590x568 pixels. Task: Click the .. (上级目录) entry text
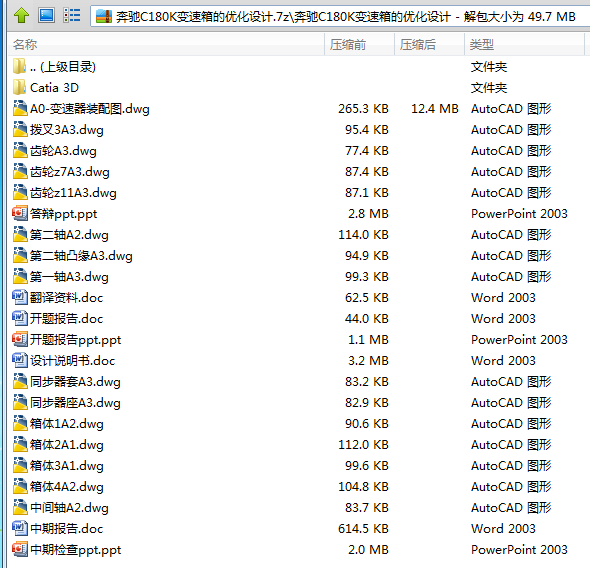(x=63, y=67)
